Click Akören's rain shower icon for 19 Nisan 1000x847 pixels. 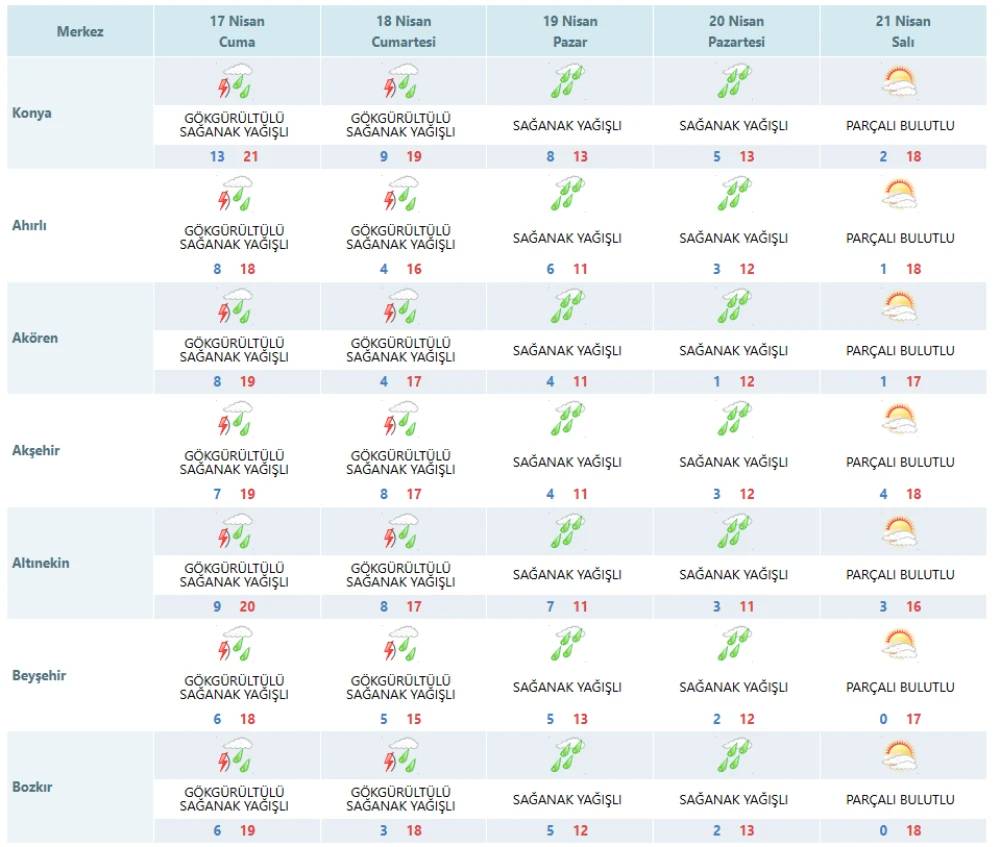coord(569,306)
